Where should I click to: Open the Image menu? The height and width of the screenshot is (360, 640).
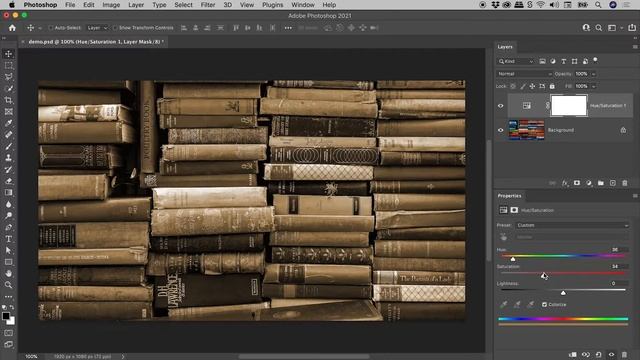pyautogui.click(x=111, y=5)
